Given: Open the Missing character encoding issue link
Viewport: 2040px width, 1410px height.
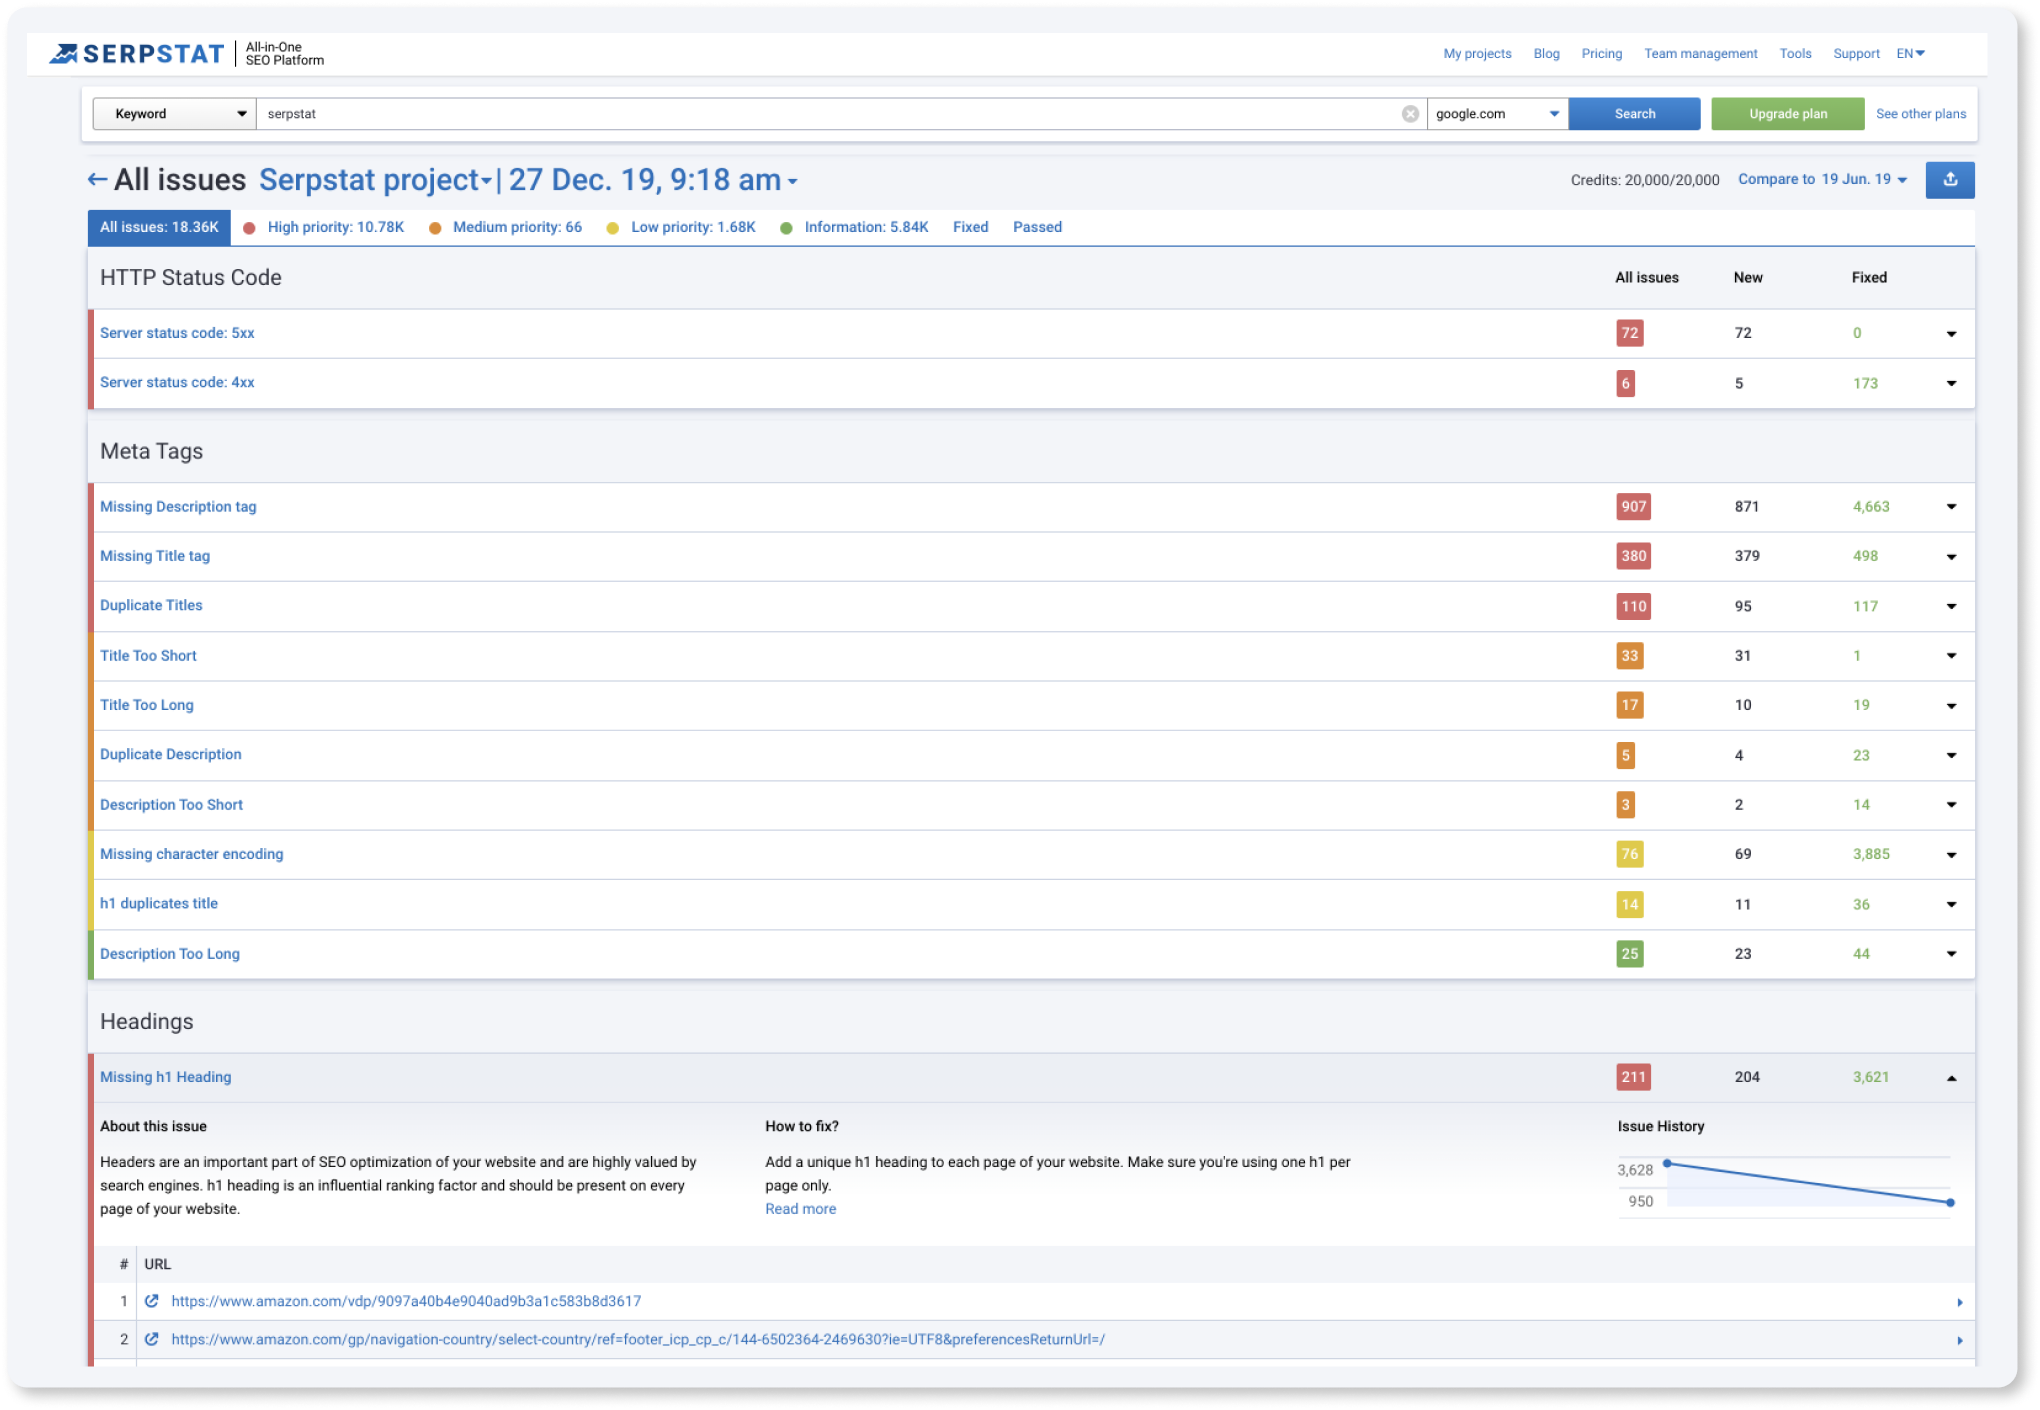Looking at the screenshot, I should pyautogui.click(x=191, y=854).
